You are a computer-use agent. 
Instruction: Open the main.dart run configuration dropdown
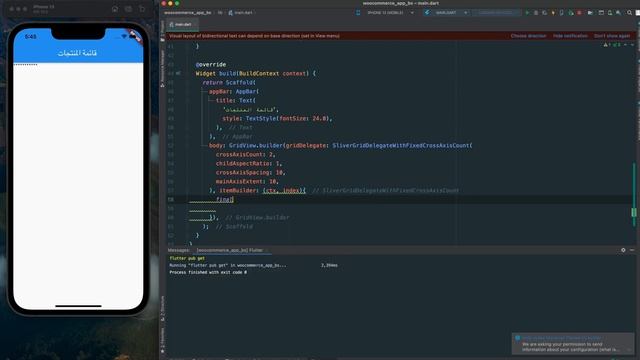(x=446, y=13)
